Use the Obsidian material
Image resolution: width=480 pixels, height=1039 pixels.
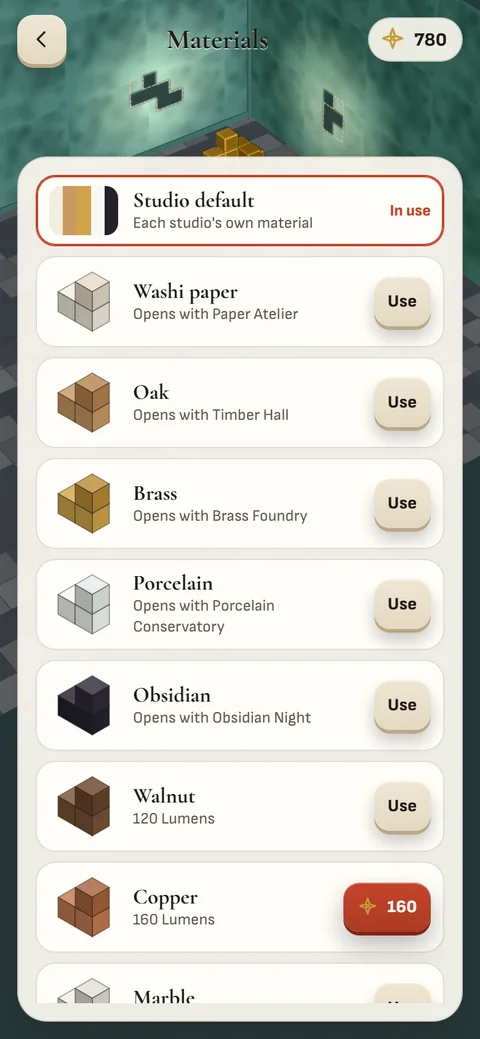[402, 705]
